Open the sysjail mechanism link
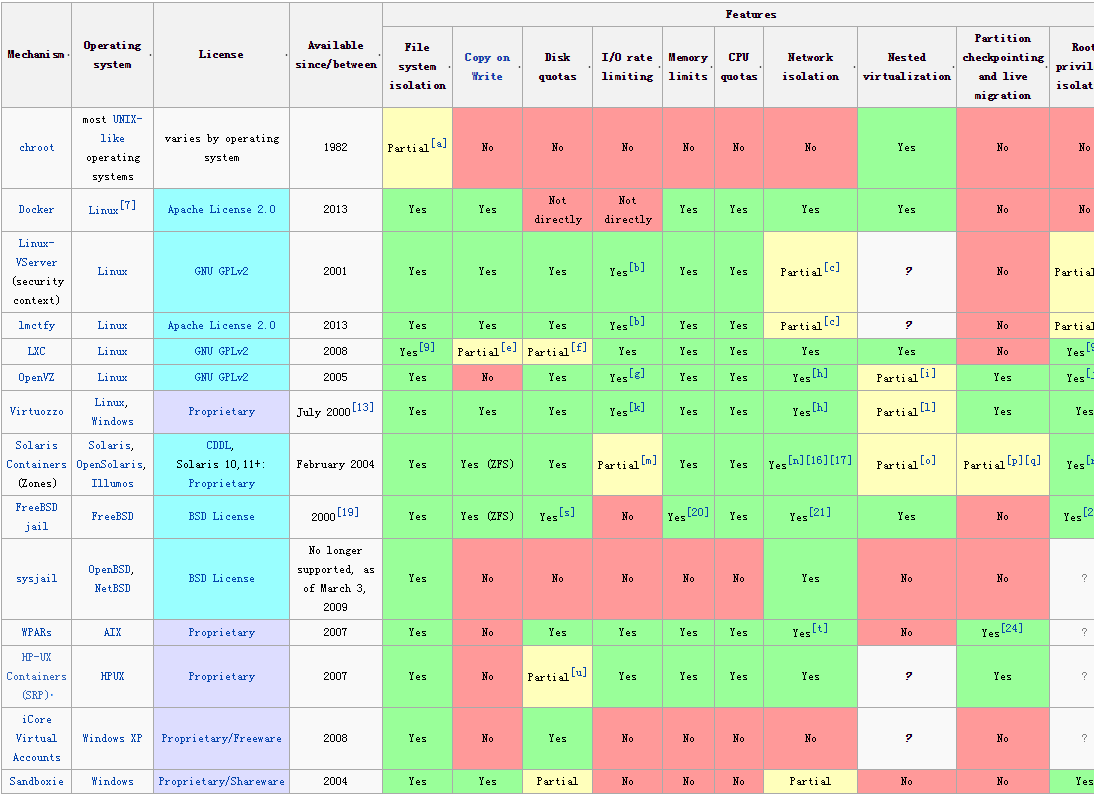Image resolution: width=1094 pixels, height=797 pixels. (x=36, y=579)
